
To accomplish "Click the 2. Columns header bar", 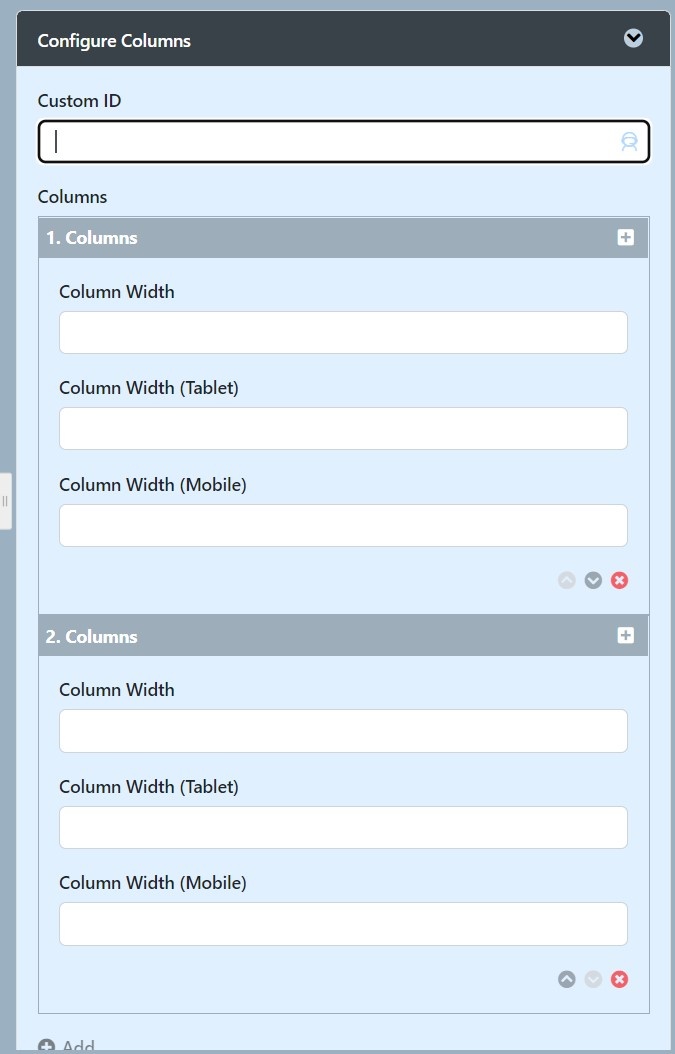I will [x=344, y=636].
